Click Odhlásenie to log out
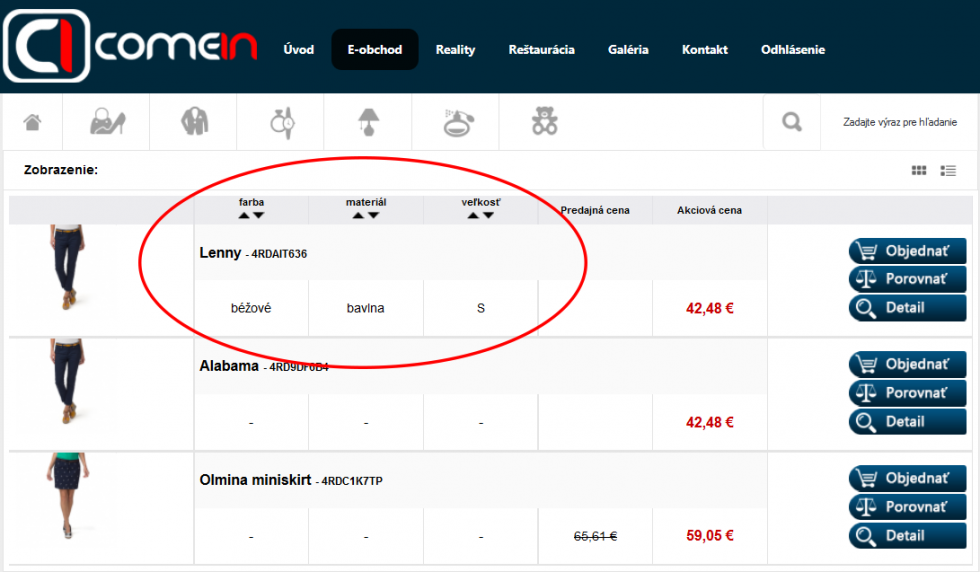 coord(792,49)
